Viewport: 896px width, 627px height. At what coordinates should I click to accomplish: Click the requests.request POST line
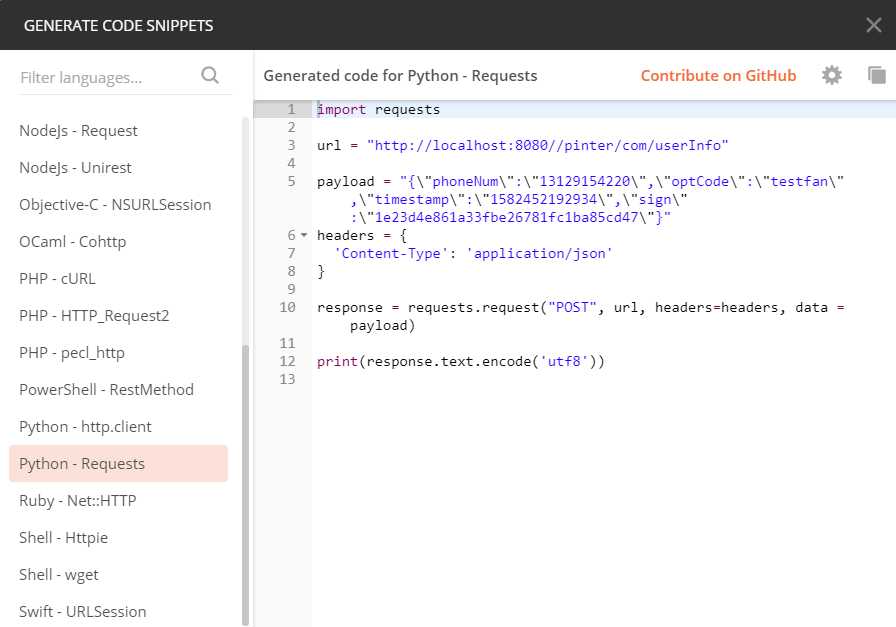(581, 307)
